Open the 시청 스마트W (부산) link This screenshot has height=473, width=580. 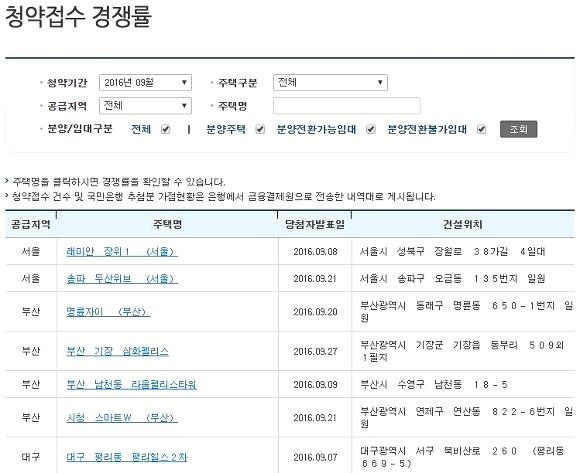[122, 418]
